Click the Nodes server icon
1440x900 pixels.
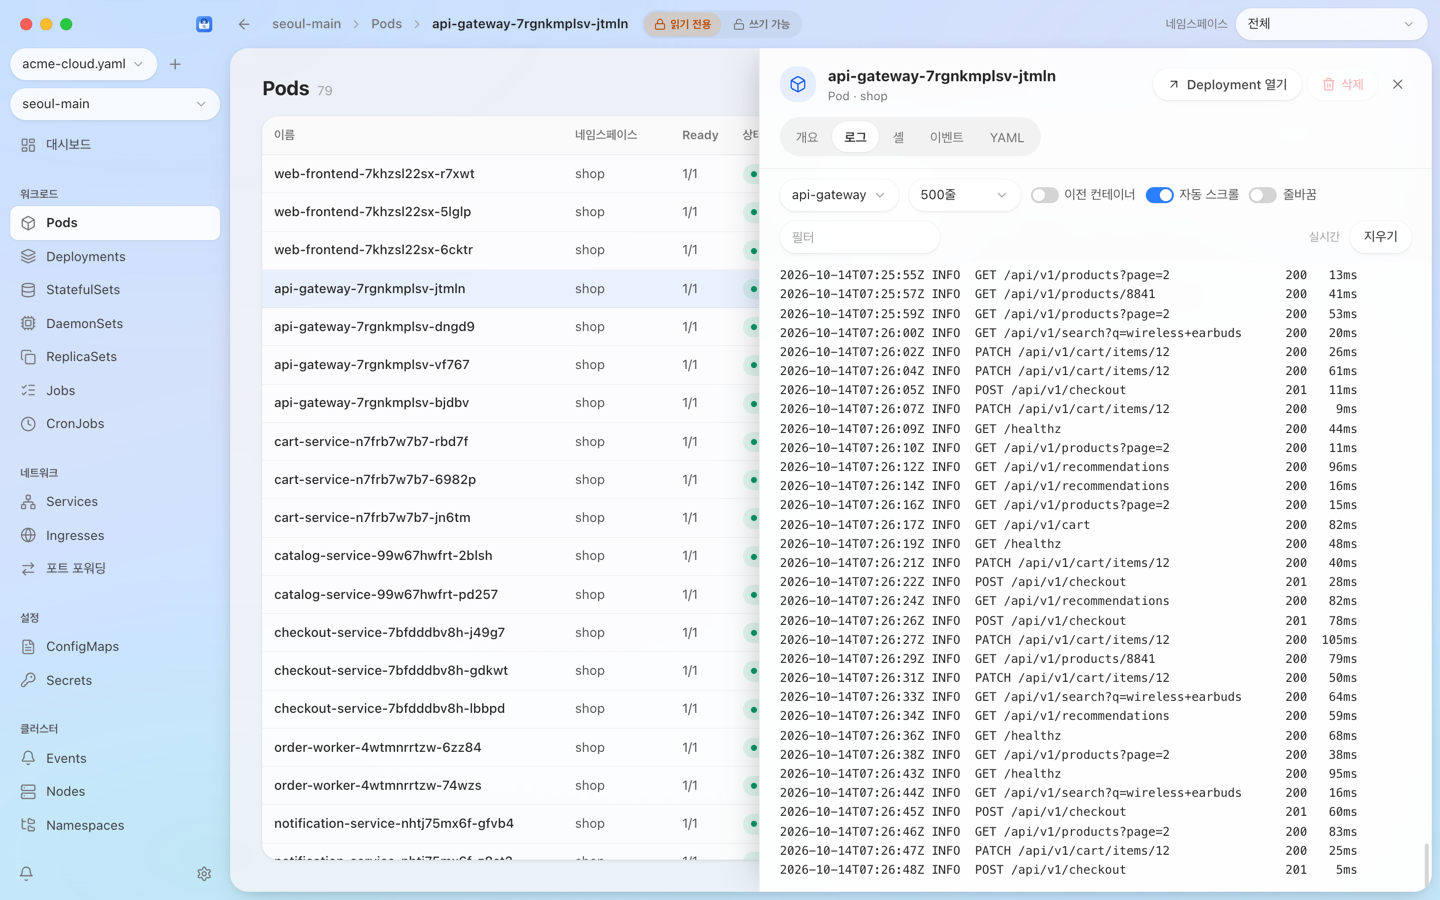pos(28,792)
